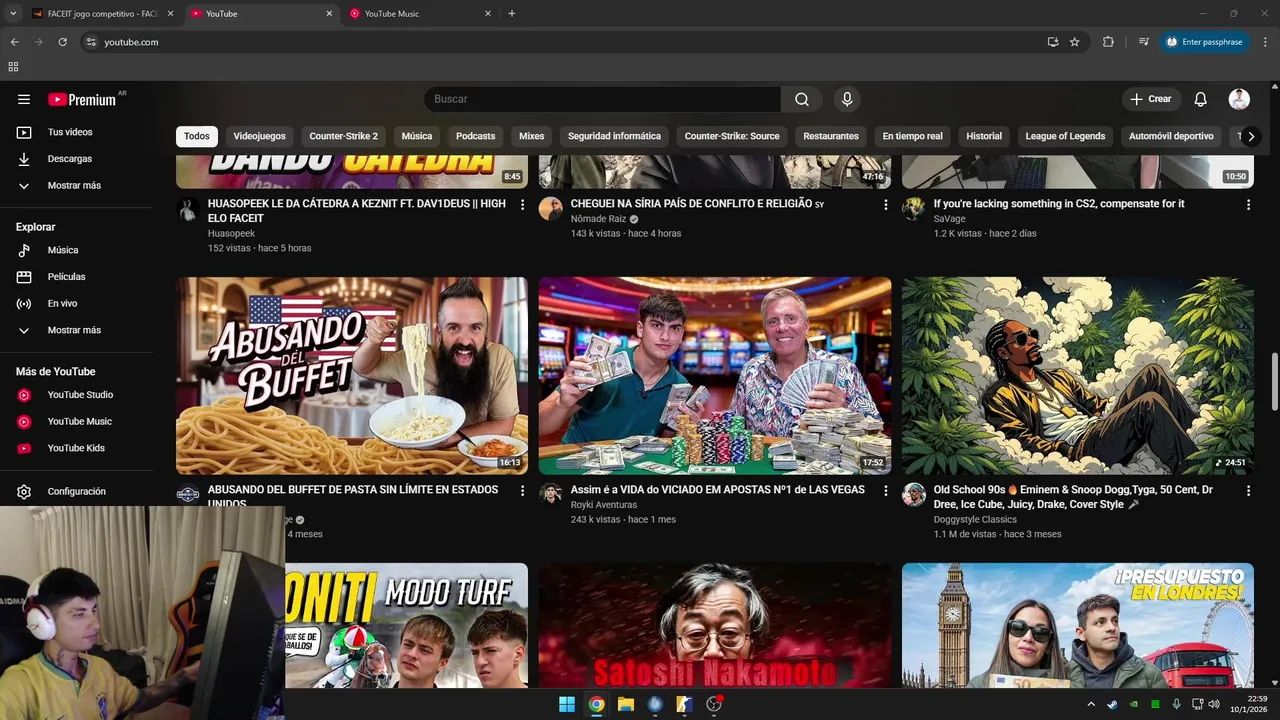Open Configuración settings in the sidebar
1280x720 pixels.
(76, 492)
